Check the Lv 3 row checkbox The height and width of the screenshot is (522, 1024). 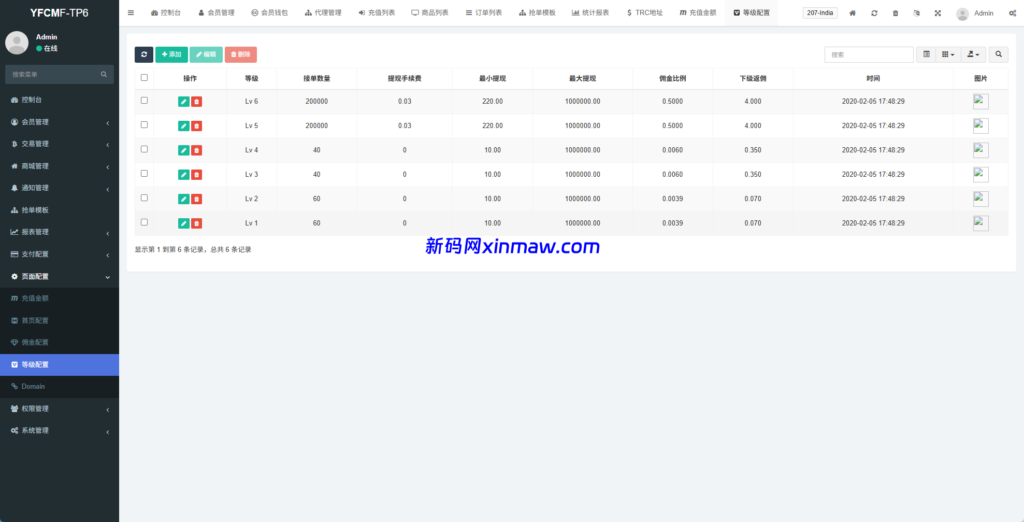(x=144, y=173)
